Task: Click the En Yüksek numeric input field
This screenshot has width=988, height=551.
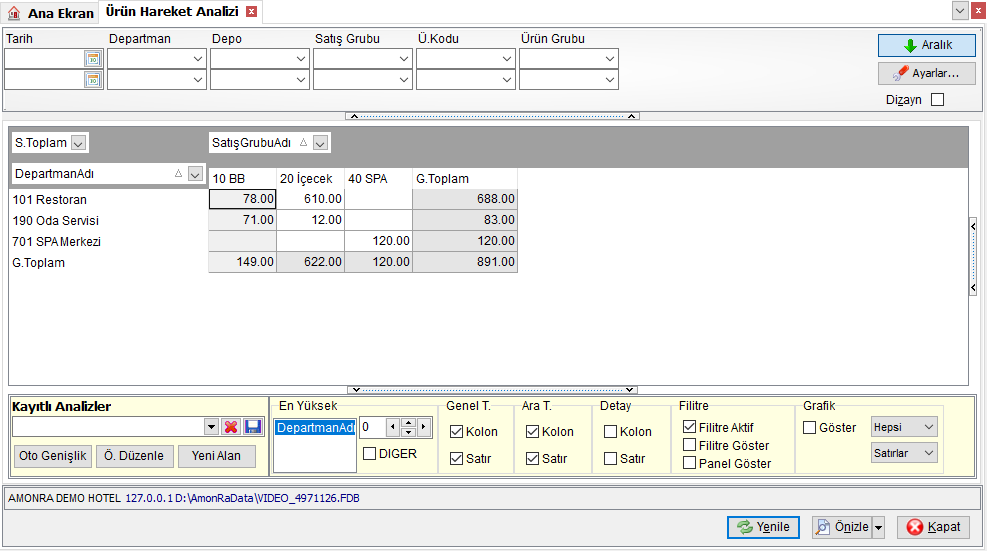Action: [x=372, y=427]
